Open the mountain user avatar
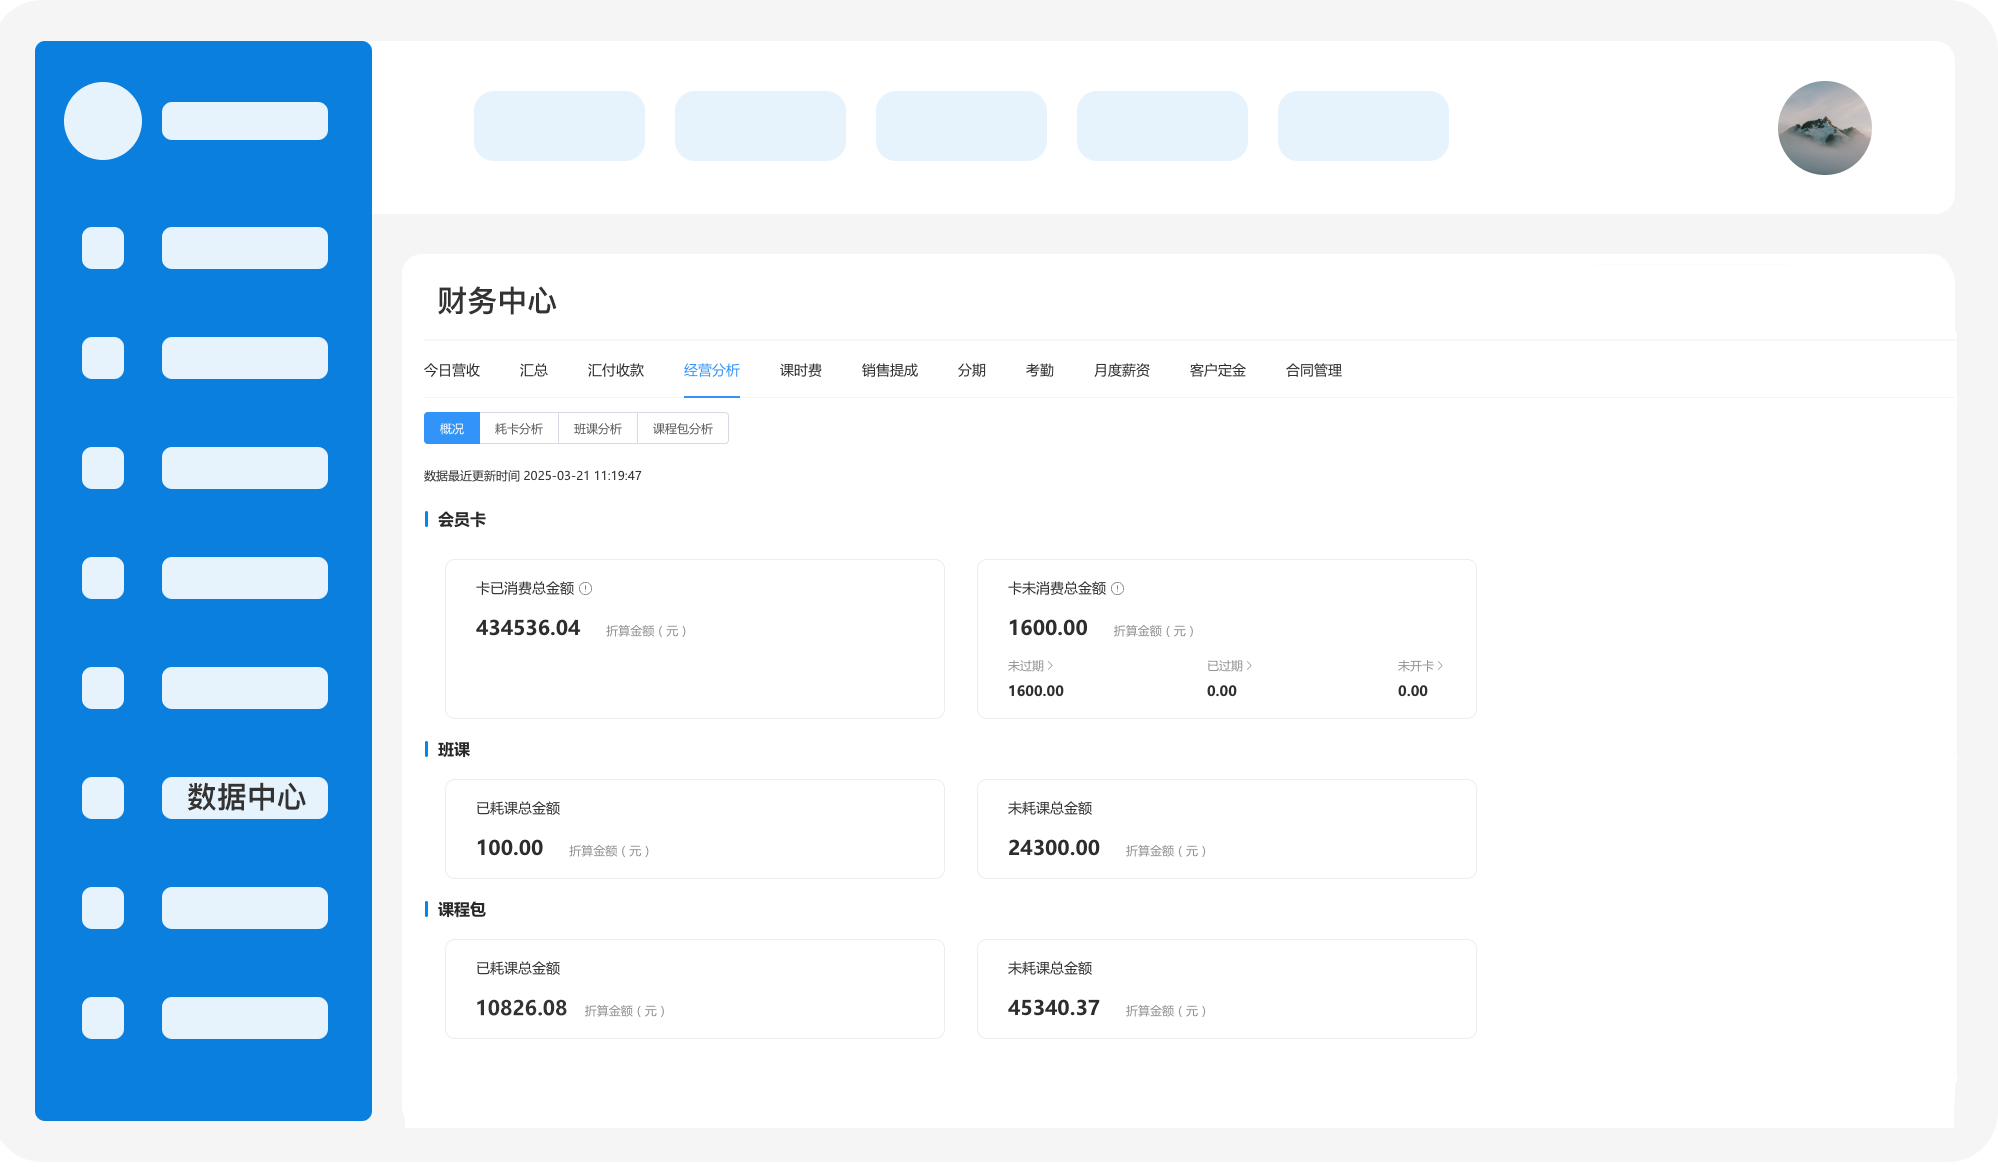Image resolution: width=1998 pixels, height=1167 pixels. [x=1824, y=128]
